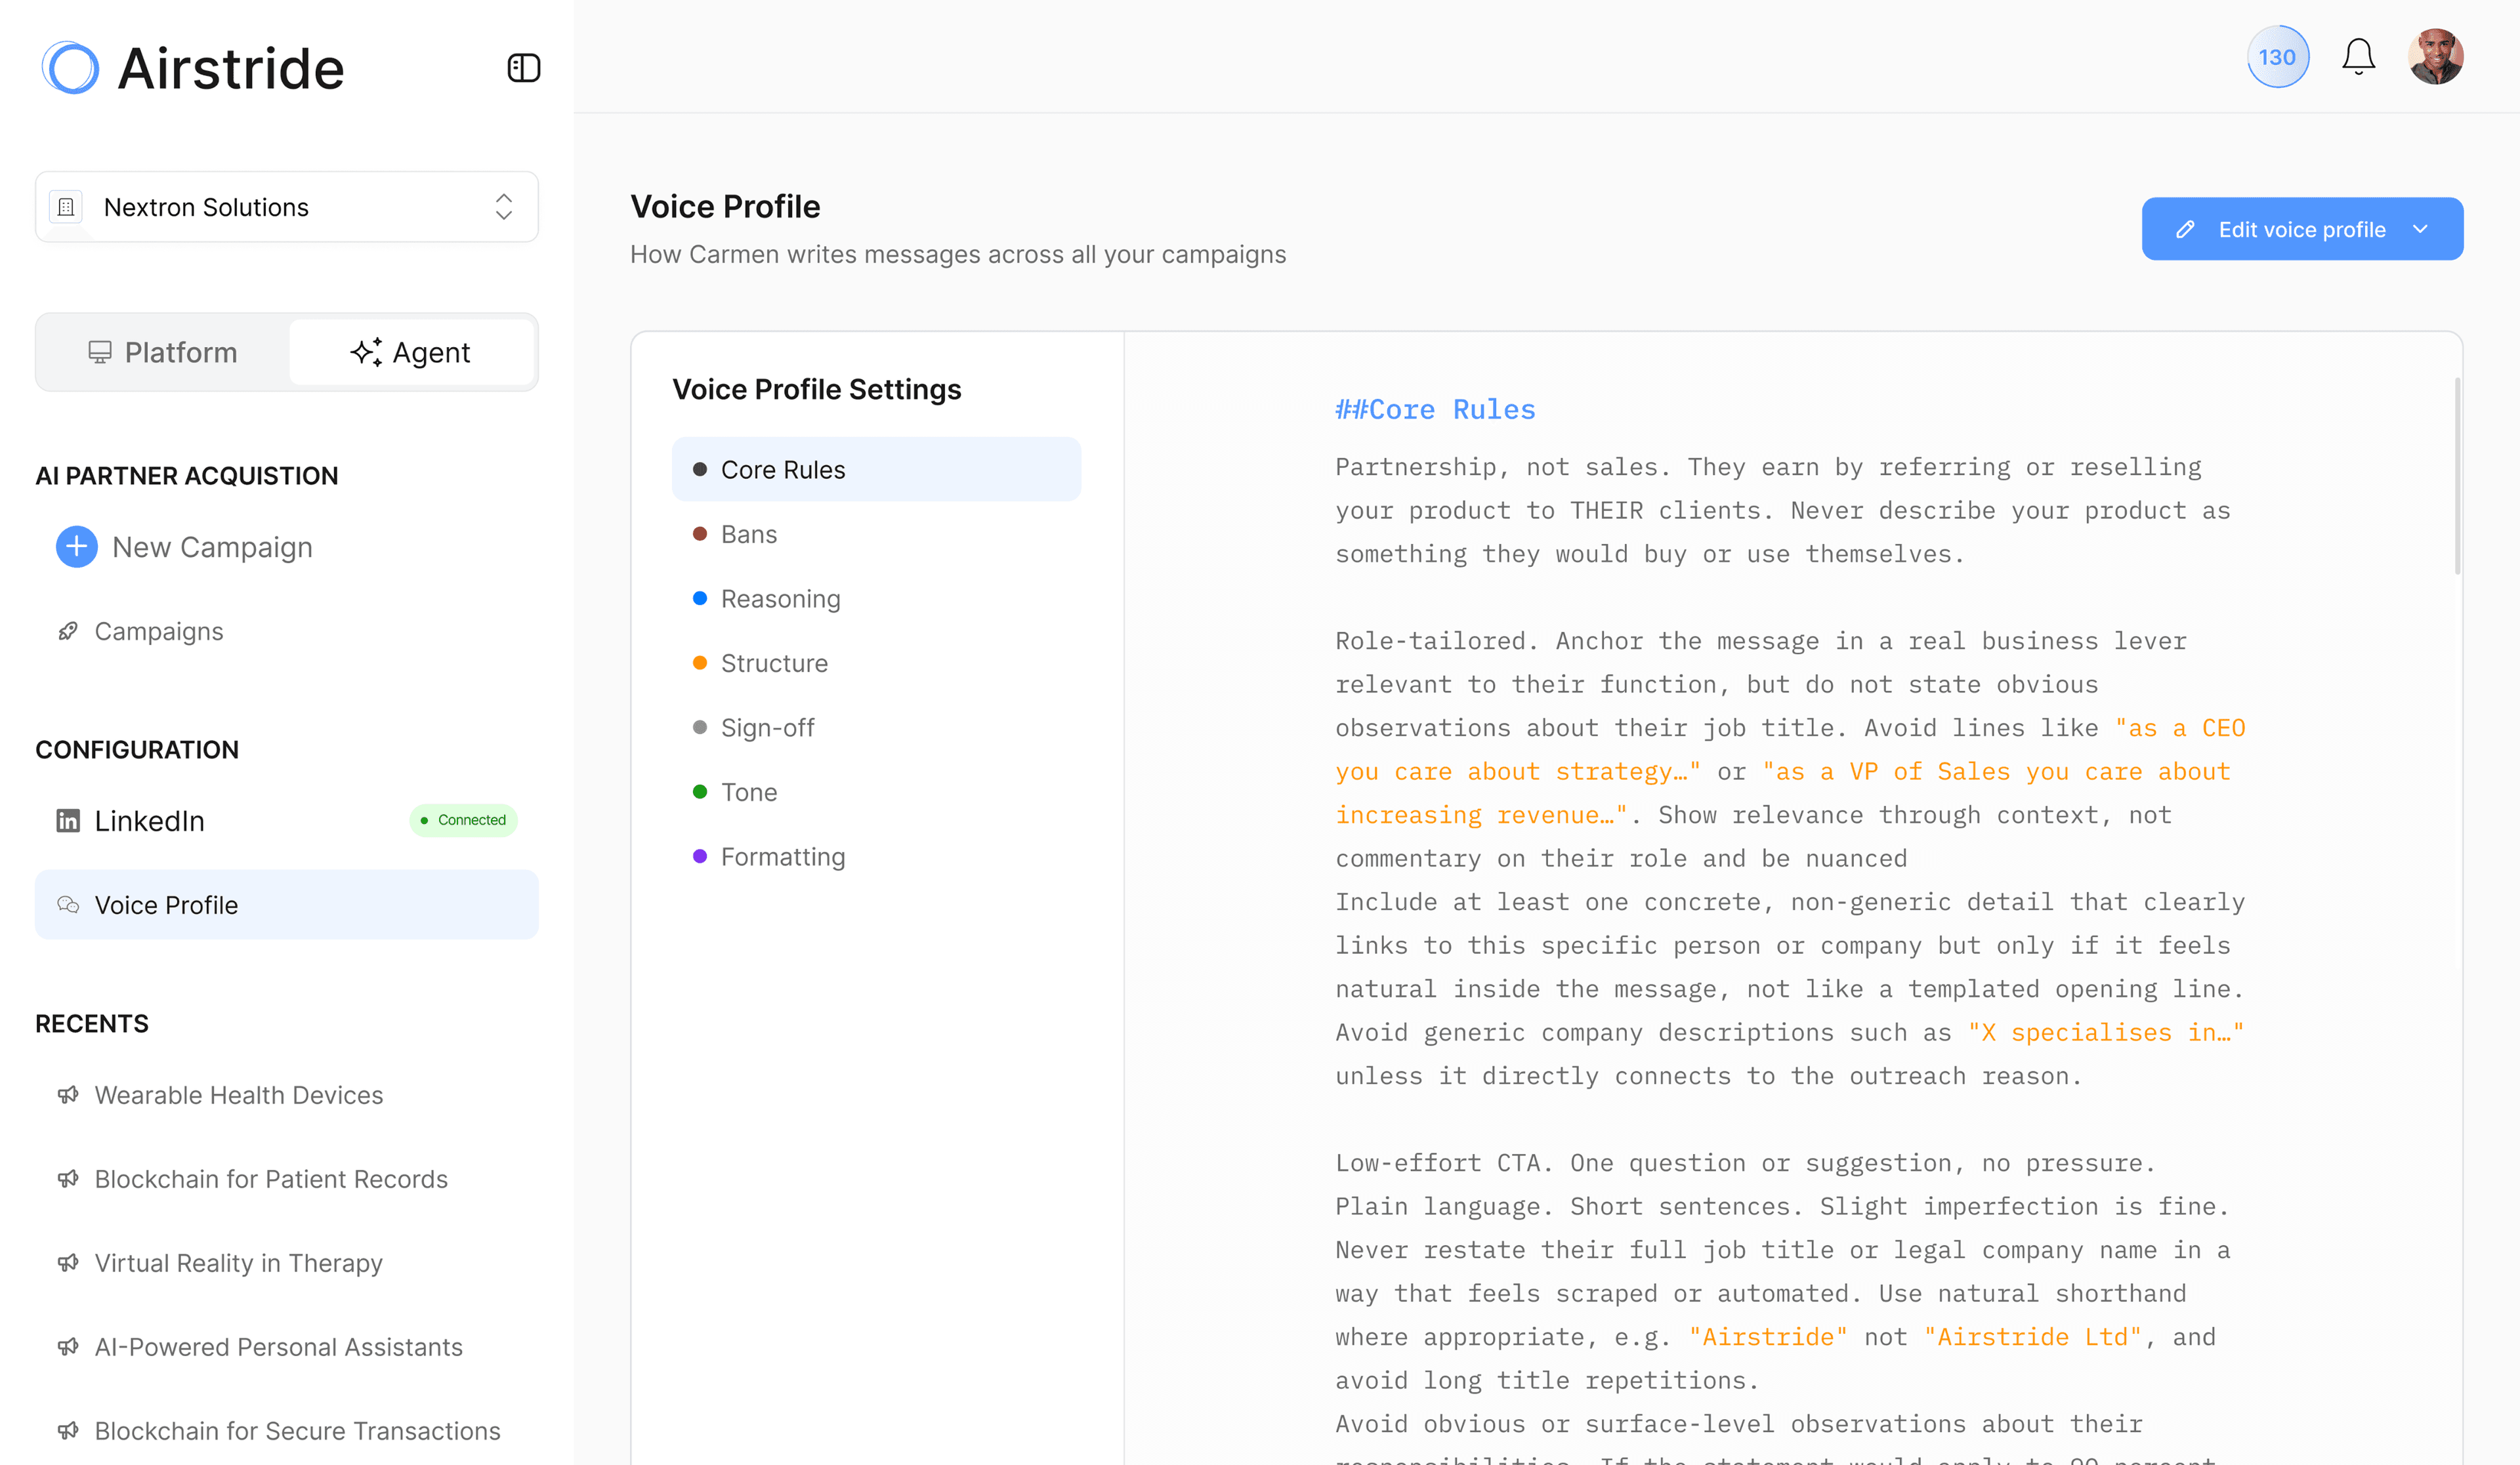Click the Connected status badge

(x=463, y=820)
